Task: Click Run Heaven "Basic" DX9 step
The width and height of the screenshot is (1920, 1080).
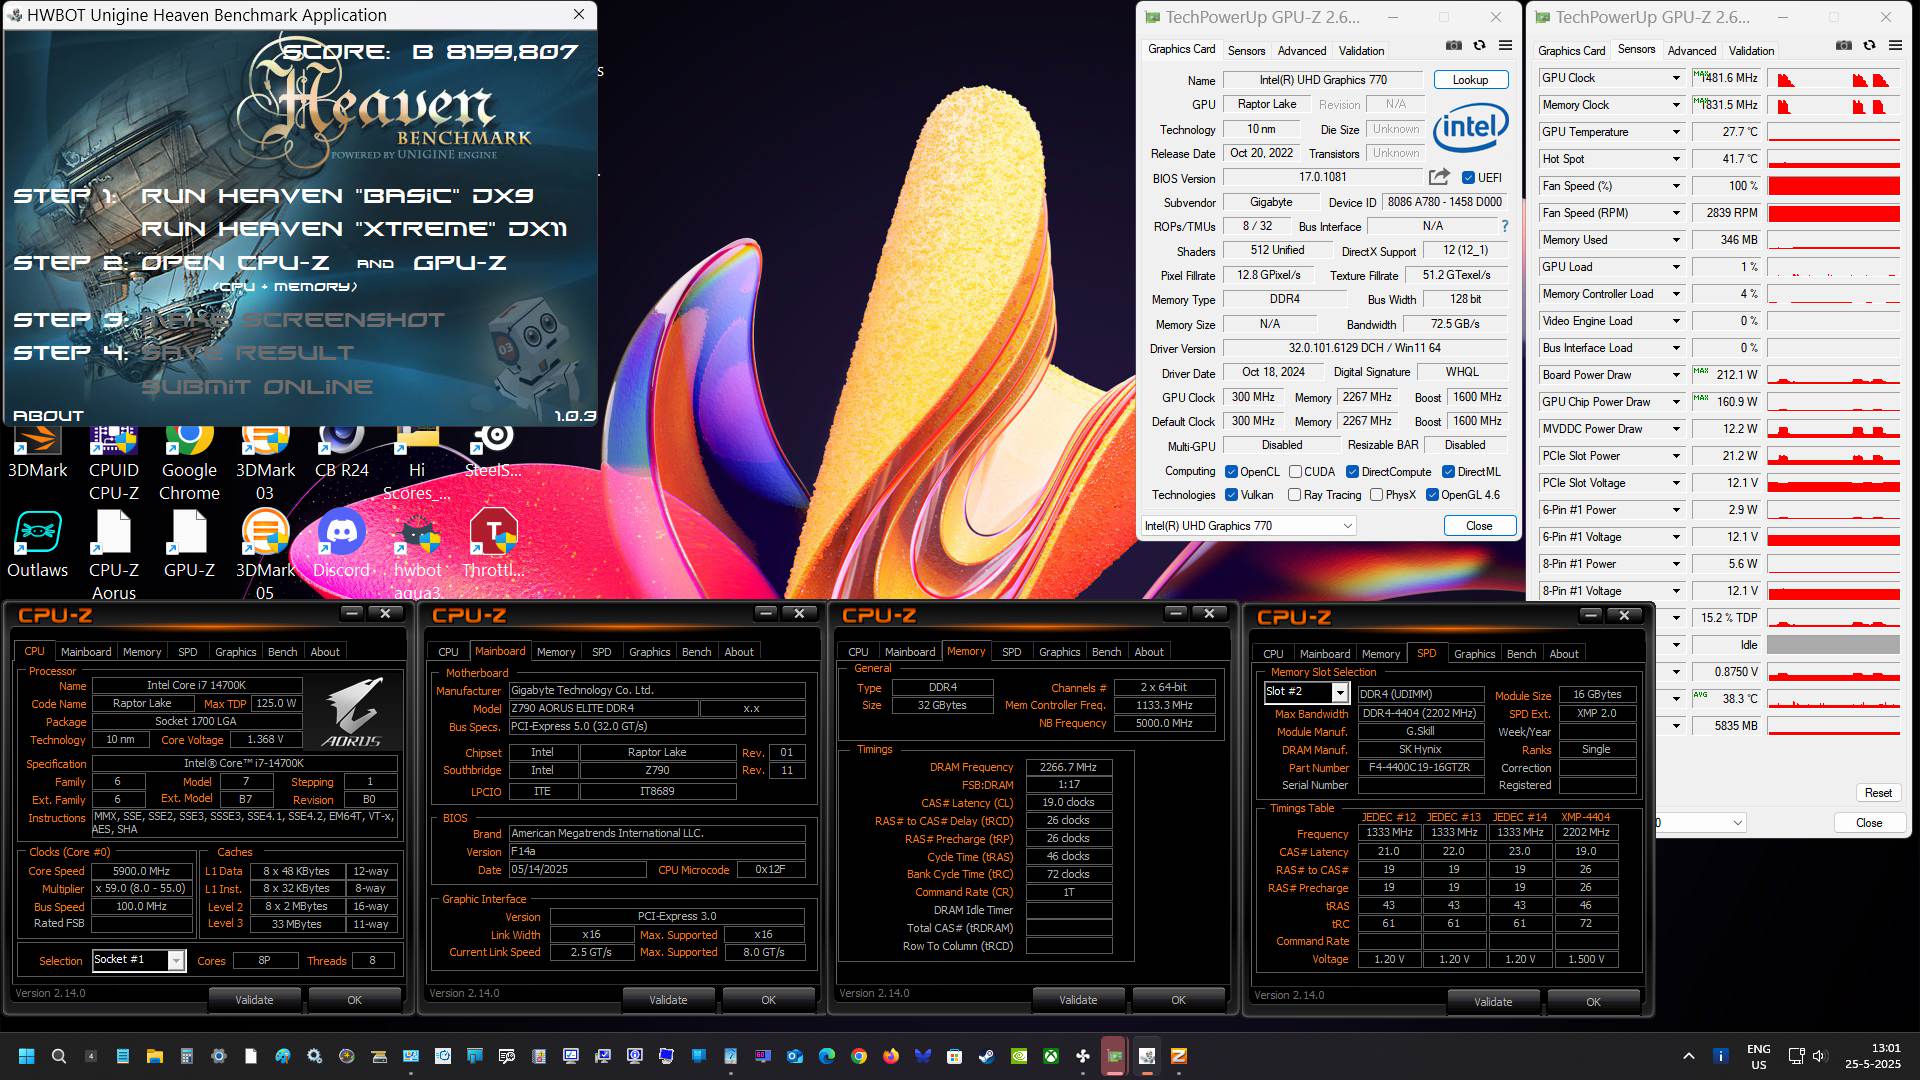Action: [x=337, y=196]
